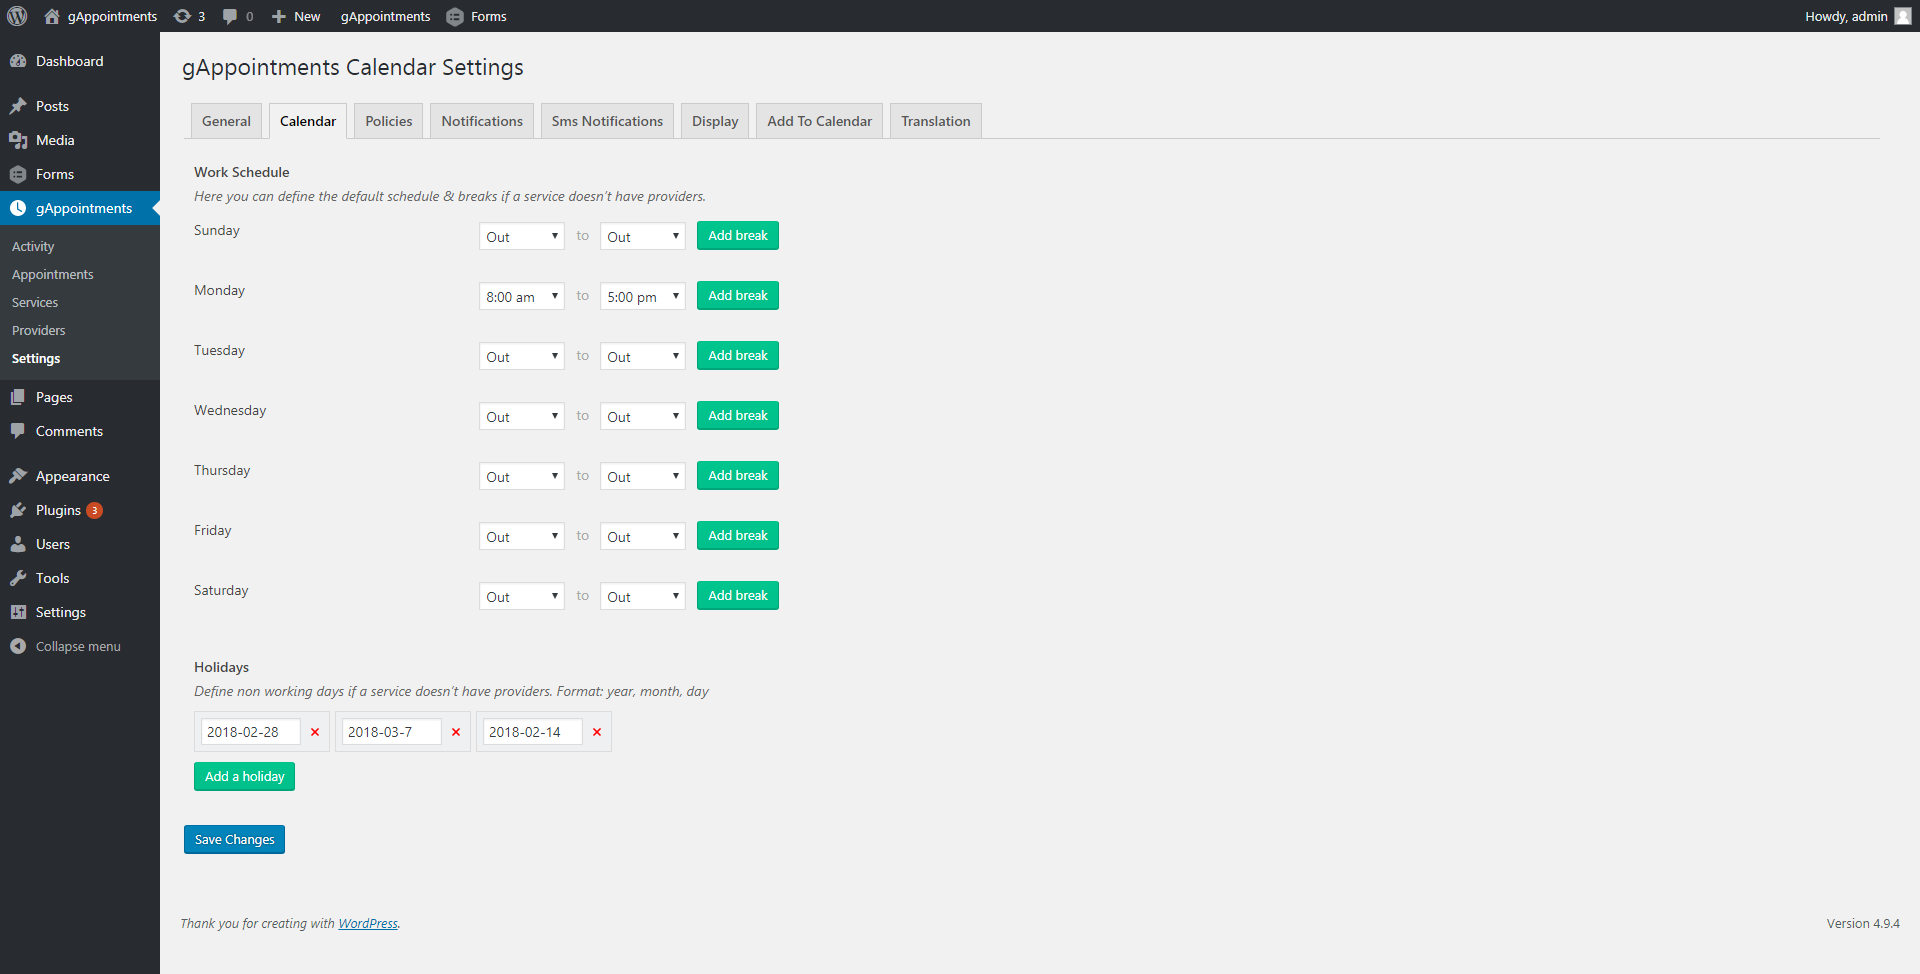Open Monday start time dropdown
Screen dimensions: 1920x974
[x=522, y=296]
